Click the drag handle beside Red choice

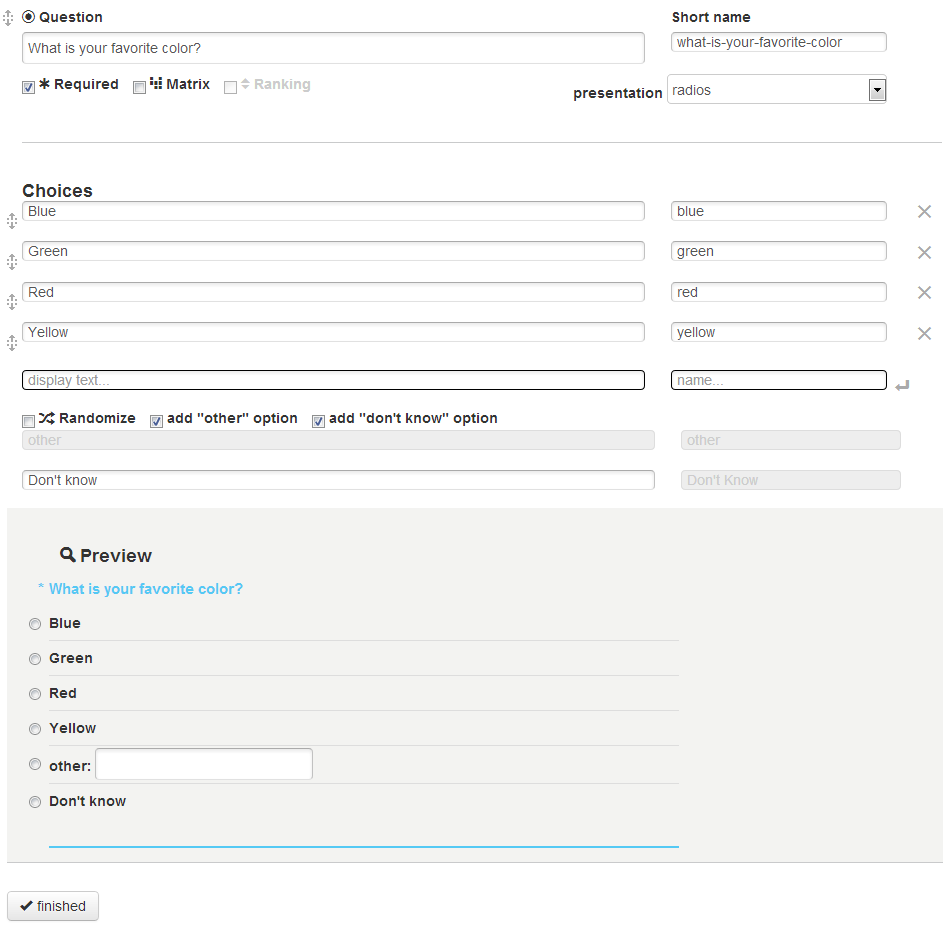pos(11,302)
